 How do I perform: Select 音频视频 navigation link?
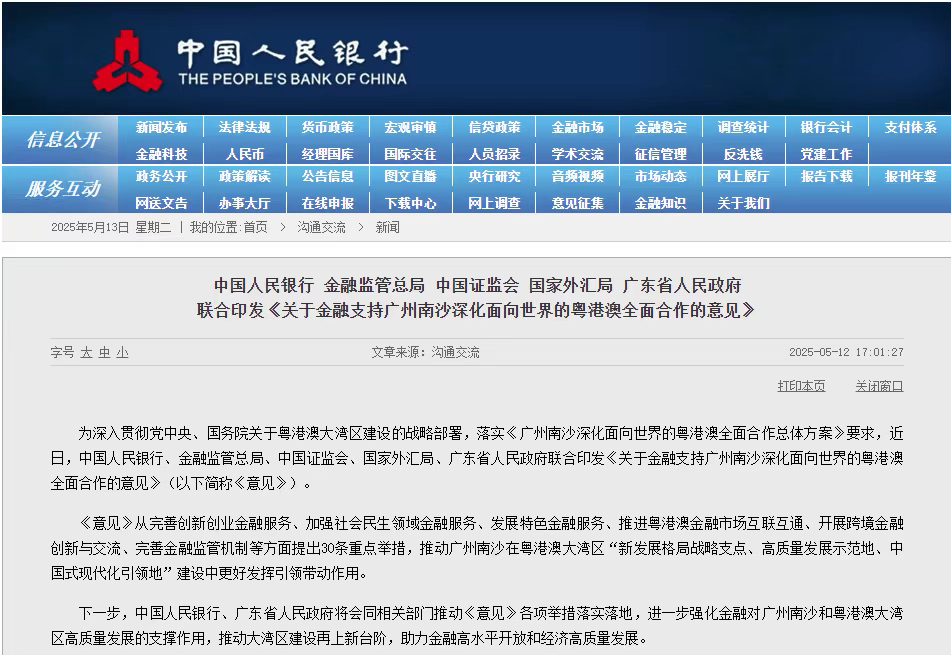pos(577,176)
